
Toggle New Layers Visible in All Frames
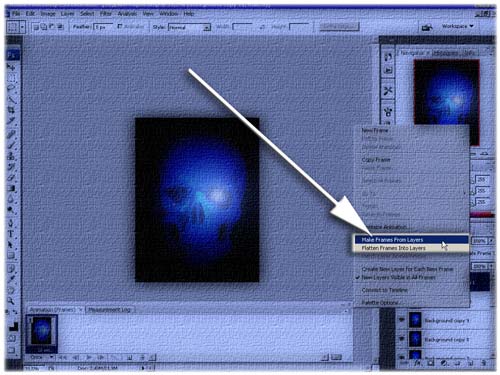pos(398,277)
